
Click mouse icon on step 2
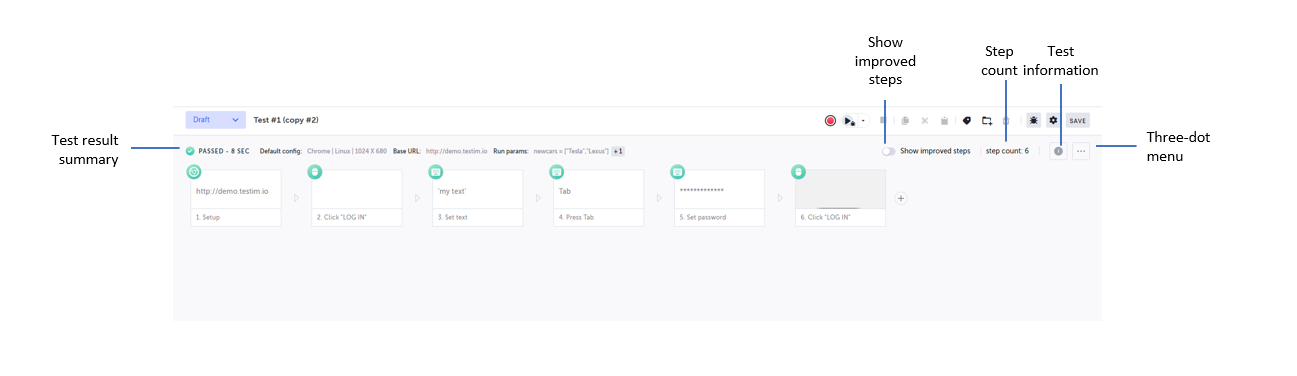pos(315,172)
